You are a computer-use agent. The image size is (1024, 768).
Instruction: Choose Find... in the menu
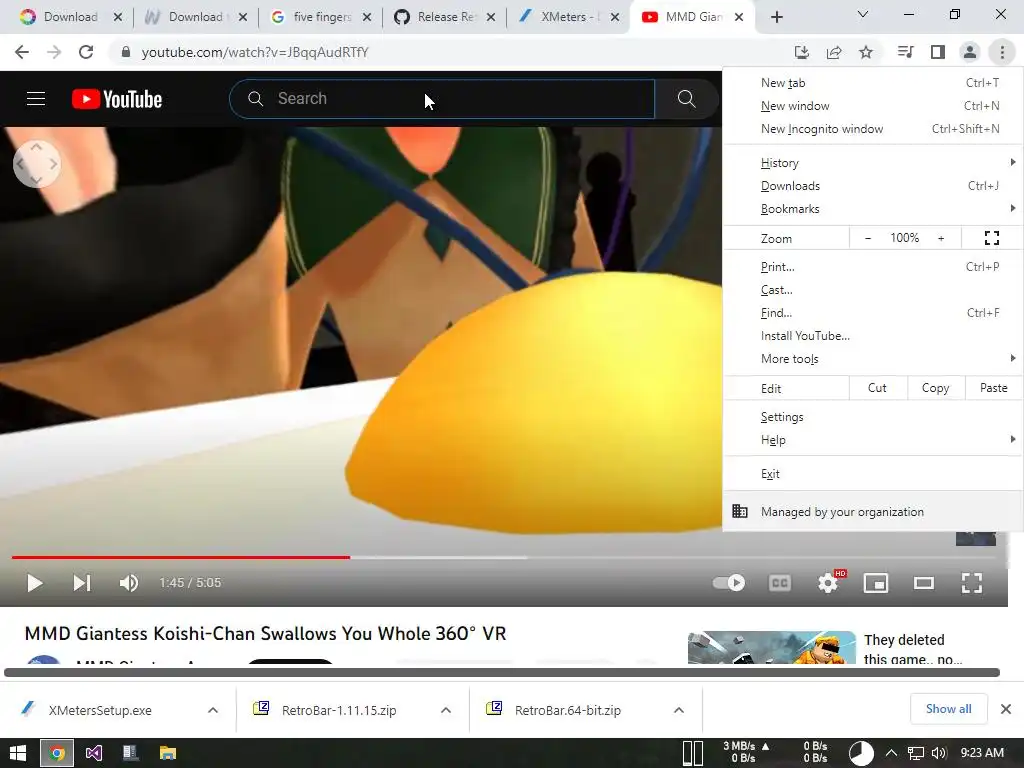[873, 313]
